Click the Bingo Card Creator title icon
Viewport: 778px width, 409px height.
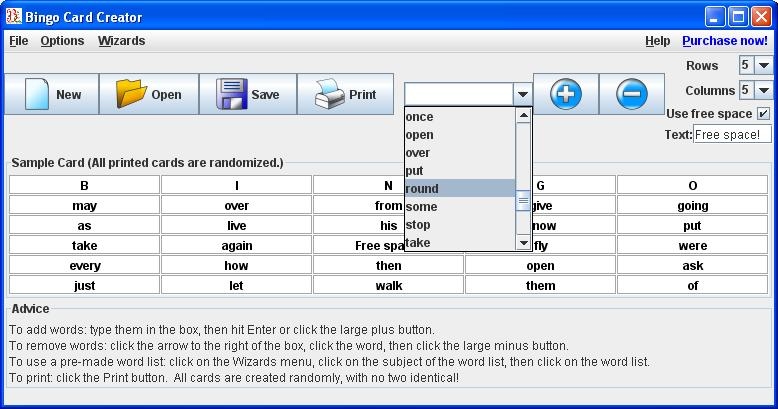click(13, 16)
